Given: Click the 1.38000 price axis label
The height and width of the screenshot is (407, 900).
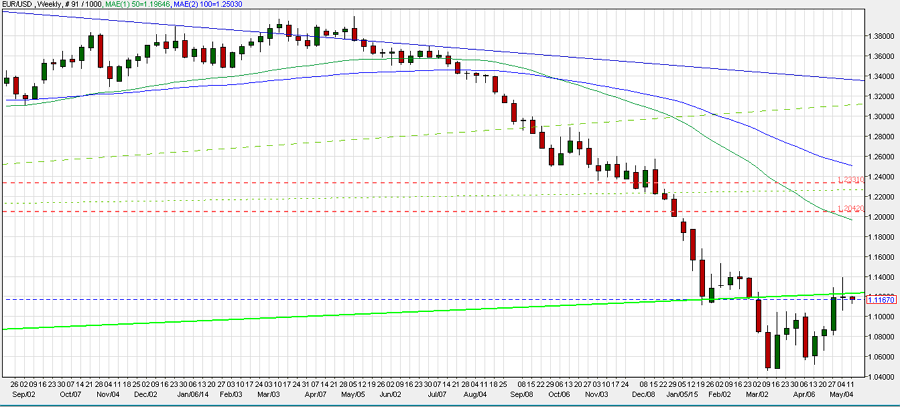Looking at the screenshot, I should 883,36.
